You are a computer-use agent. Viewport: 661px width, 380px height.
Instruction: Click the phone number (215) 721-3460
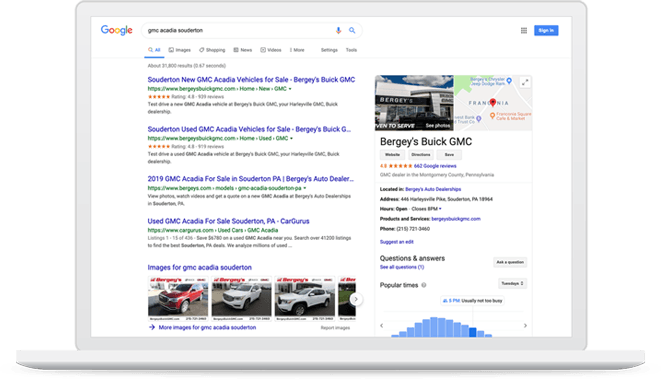point(413,229)
